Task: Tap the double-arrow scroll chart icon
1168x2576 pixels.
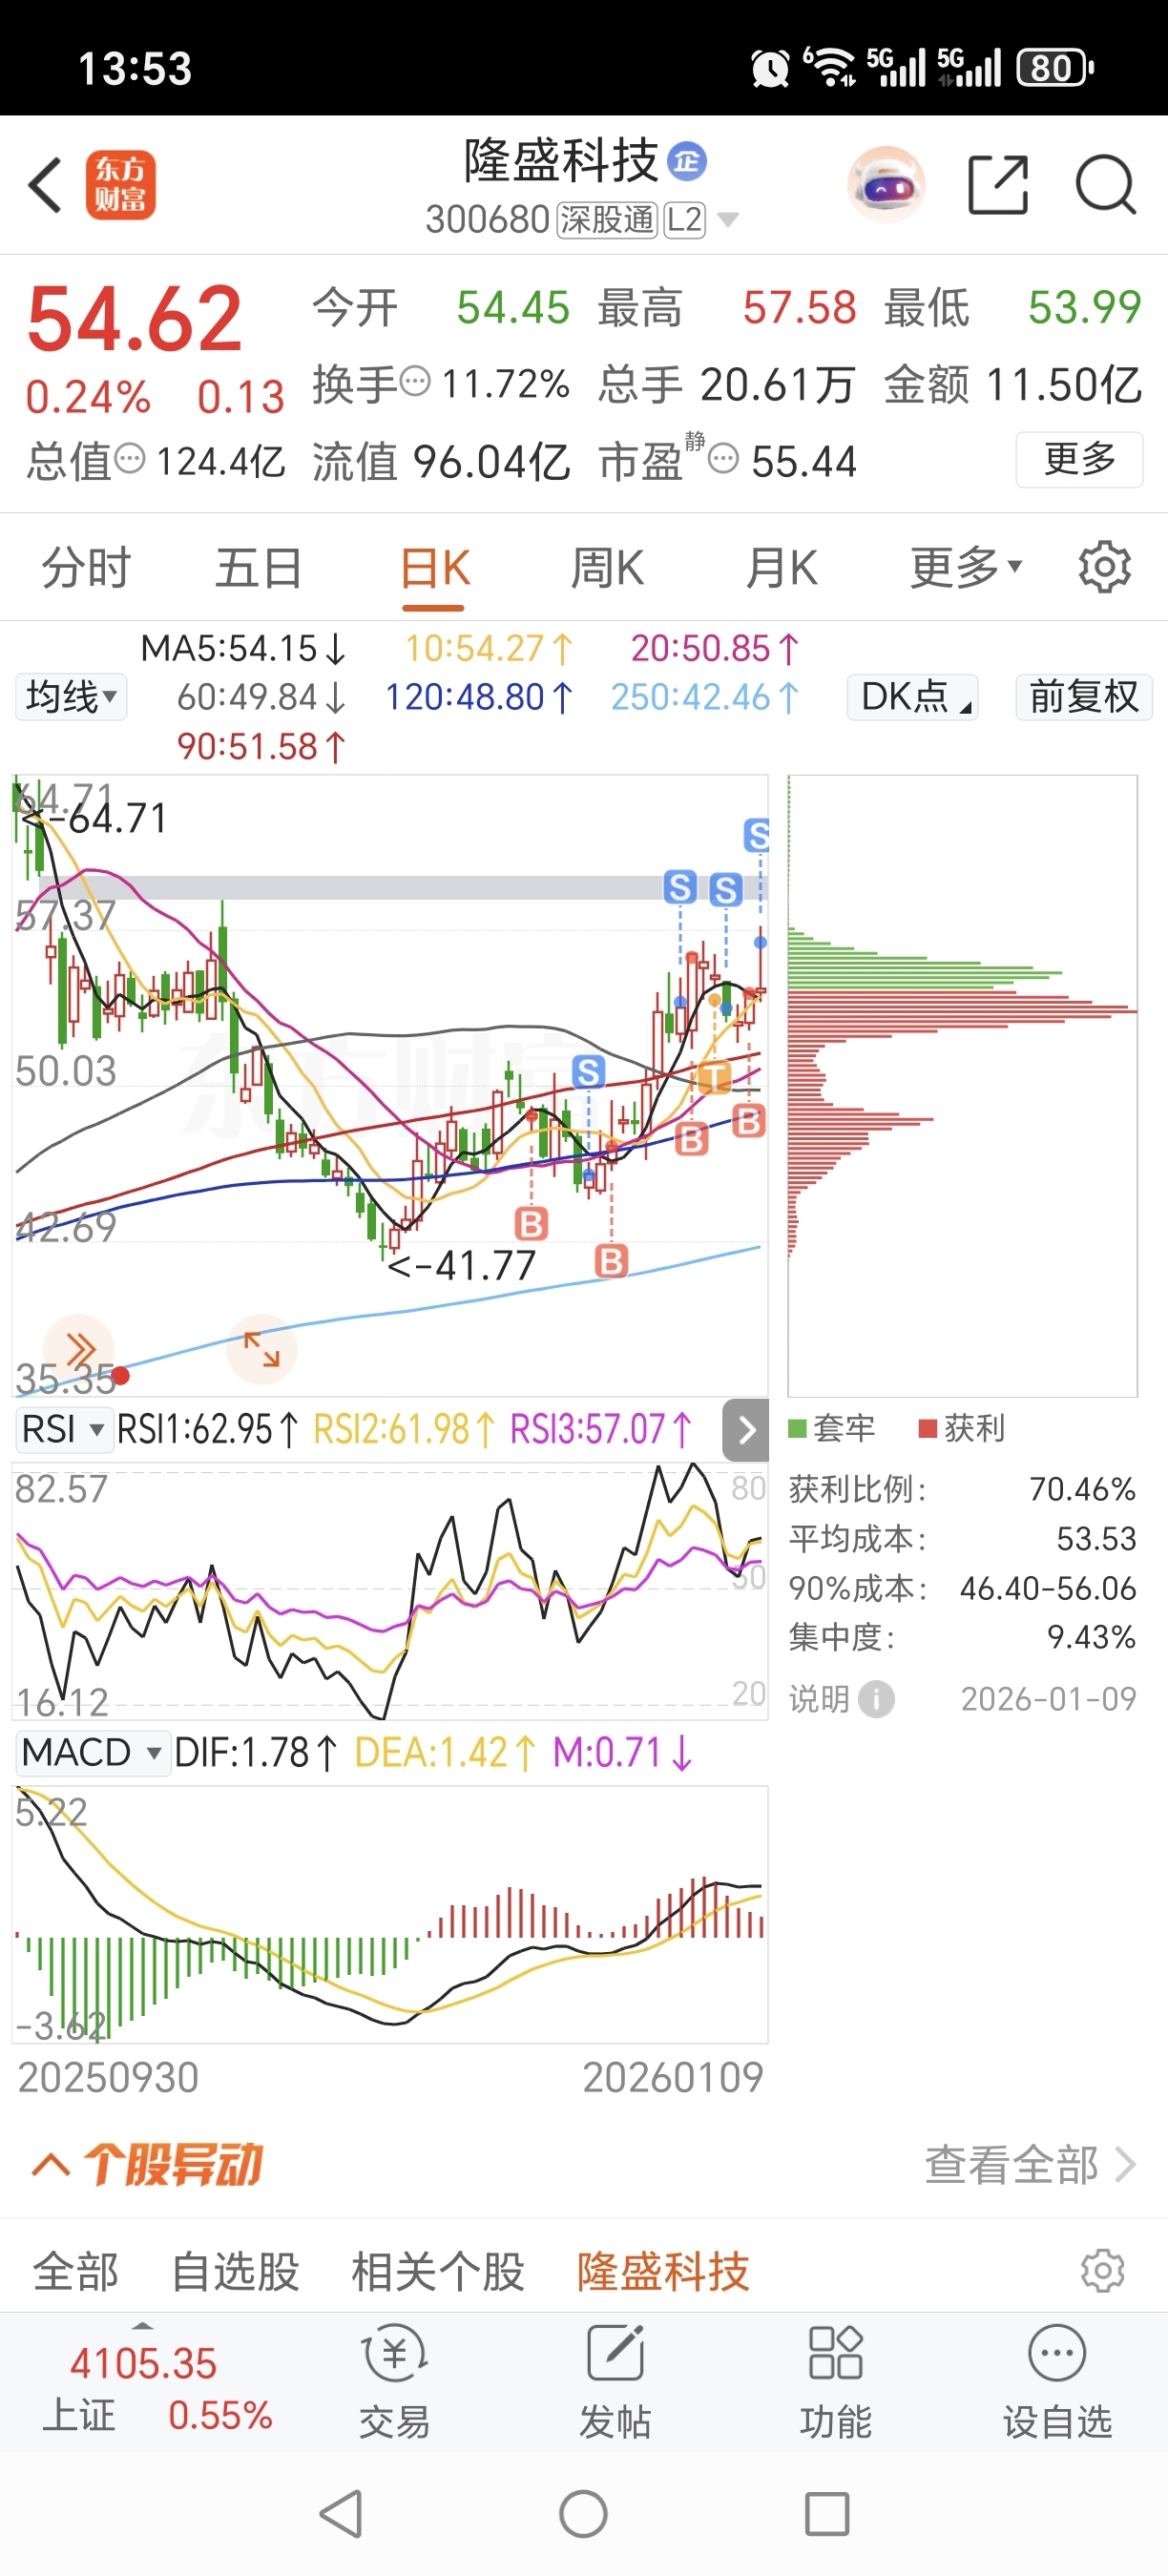Action: tap(79, 1349)
